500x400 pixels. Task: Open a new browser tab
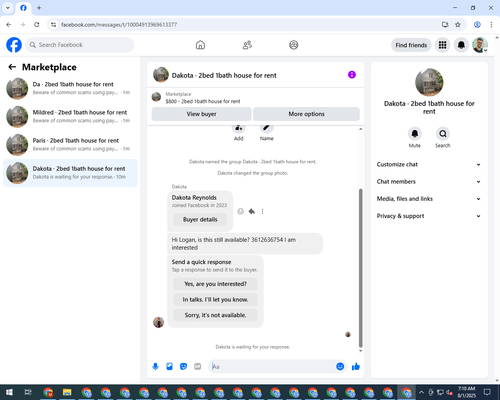39,8
